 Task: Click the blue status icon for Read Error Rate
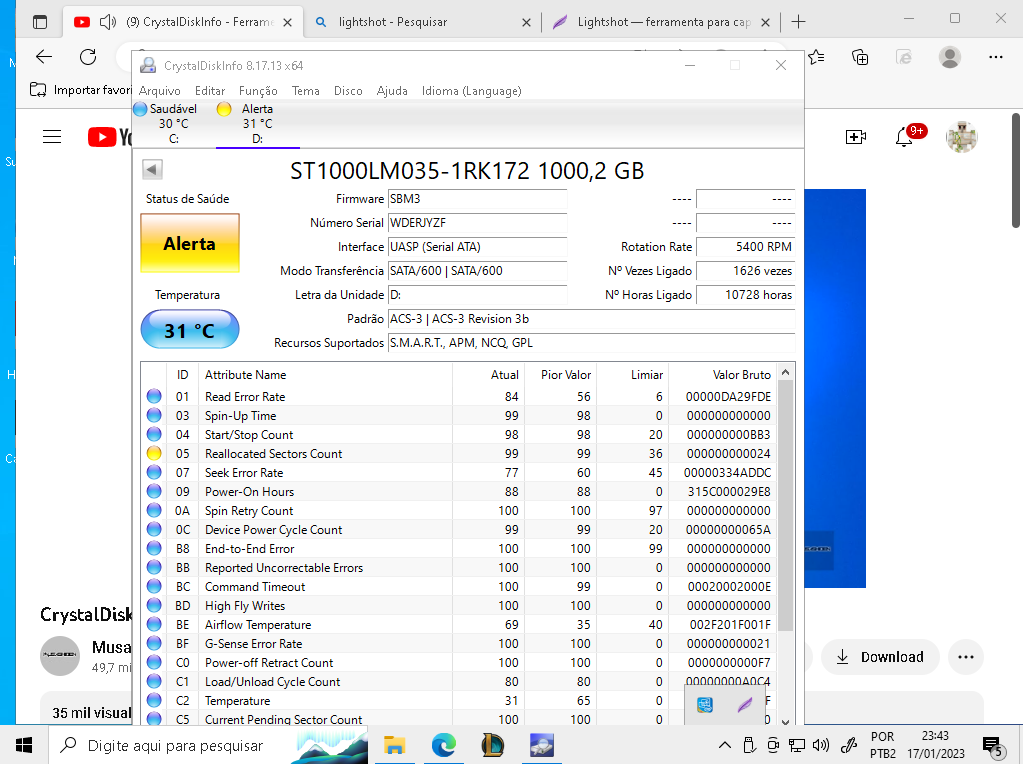154,396
